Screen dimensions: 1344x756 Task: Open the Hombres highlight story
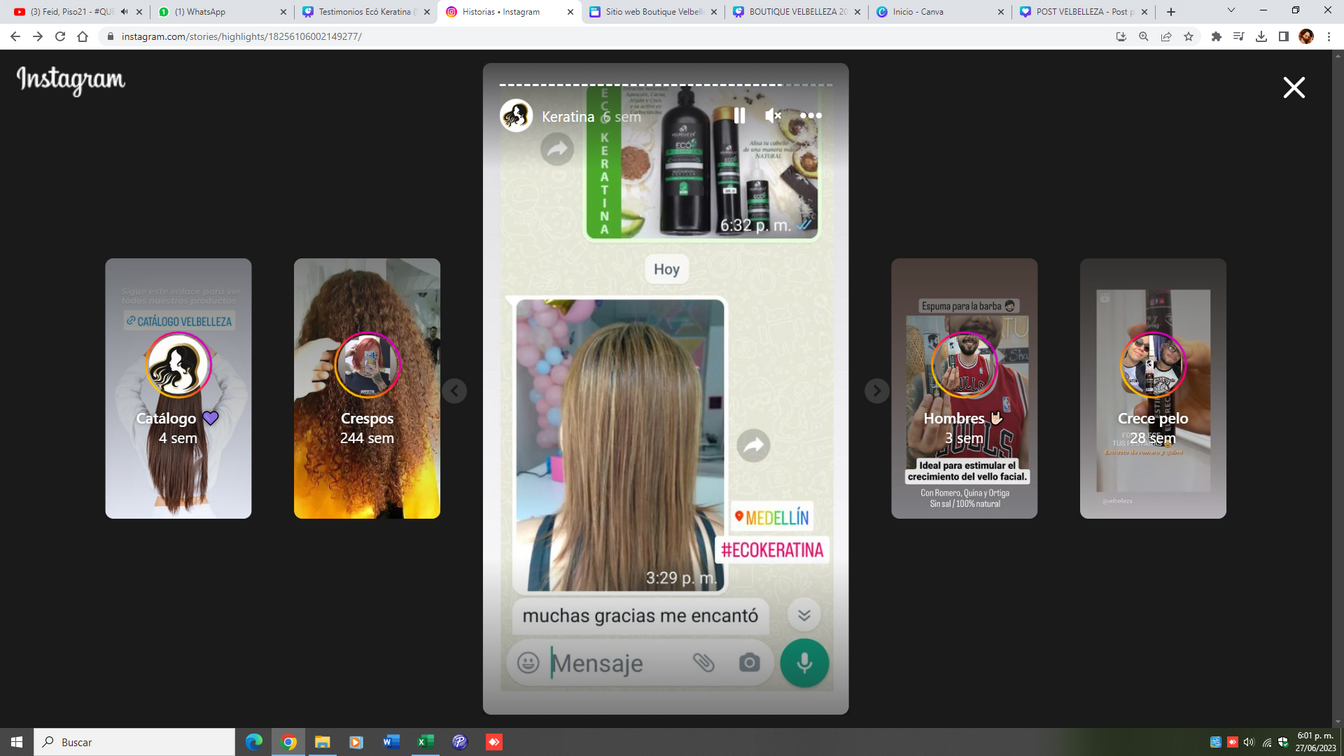(x=964, y=388)
